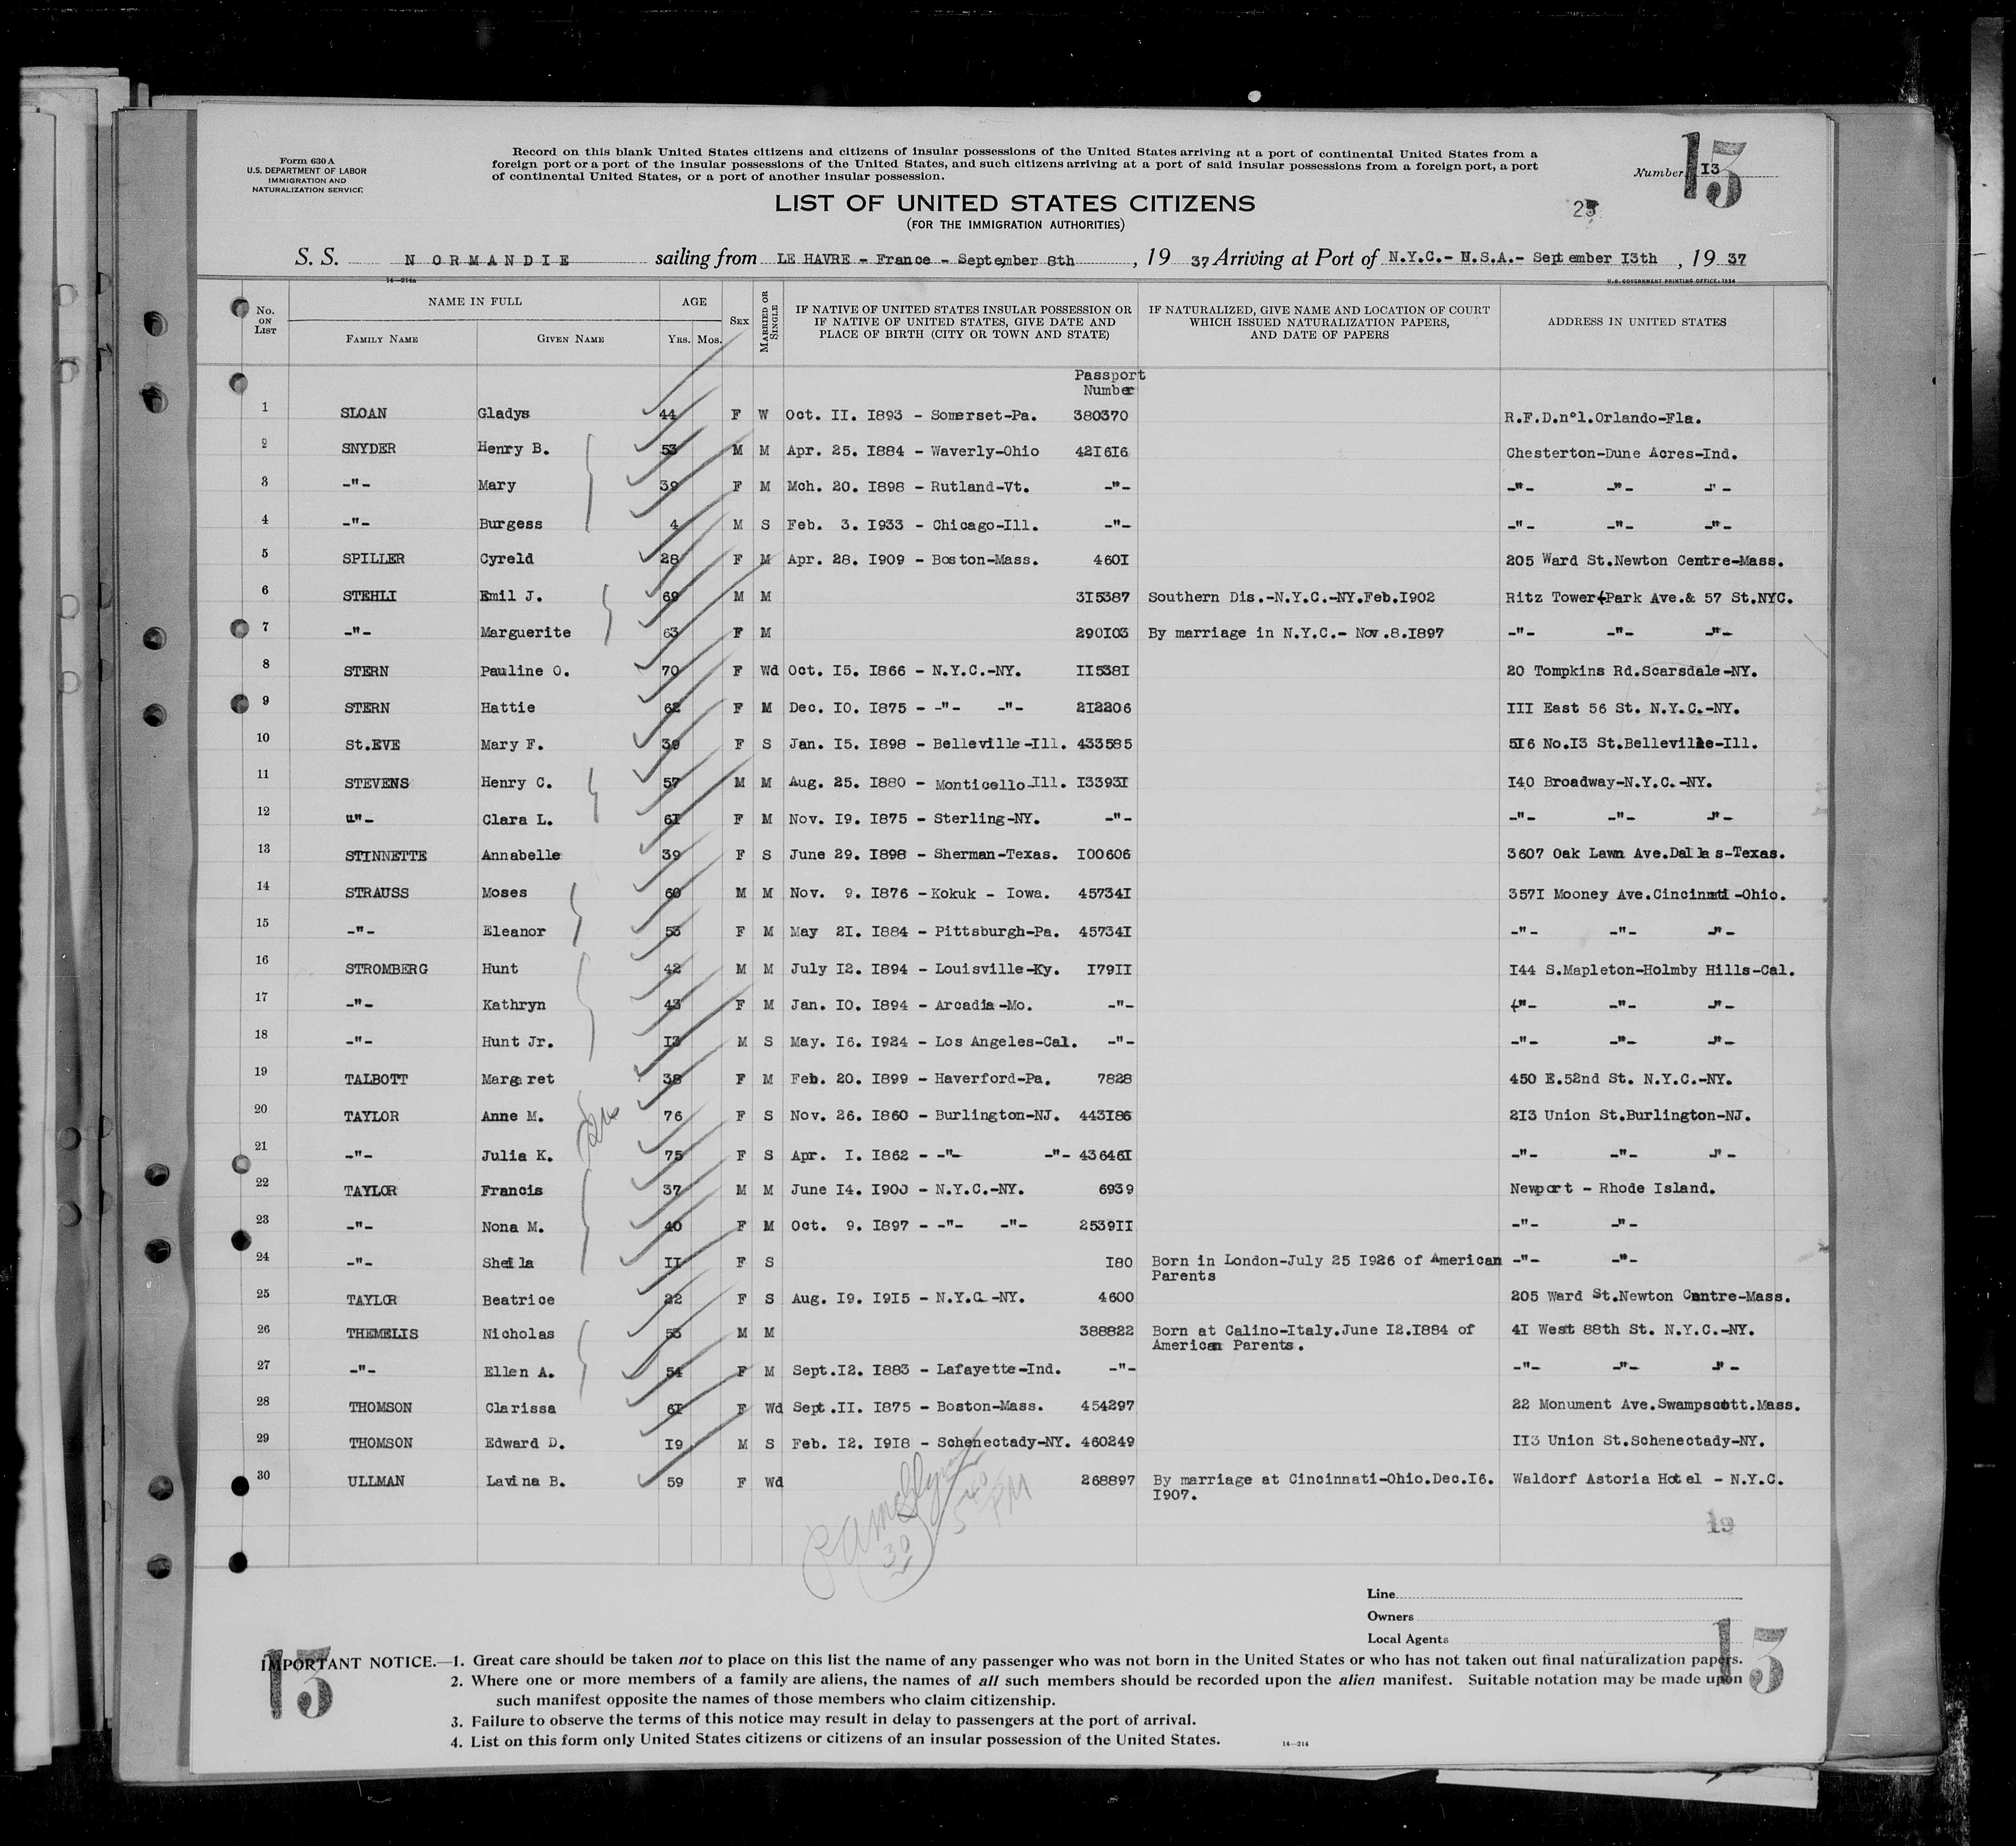Select the SPILLER family name
2016x1846 pixels.
tap(372, 559)
